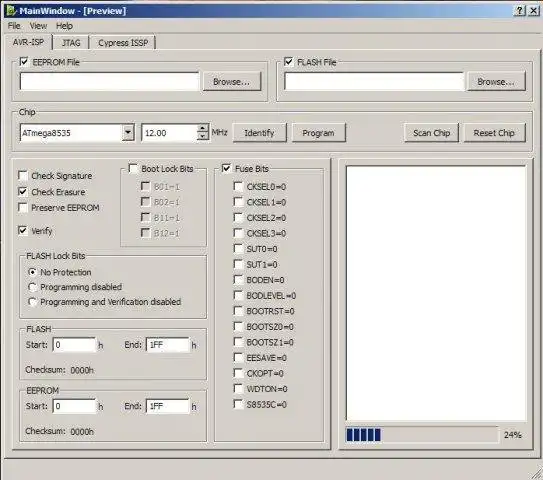Screen dimensions: 543x480
Task: Uncheck the EEPROM File checkbox
Action: tap(24, 62)
